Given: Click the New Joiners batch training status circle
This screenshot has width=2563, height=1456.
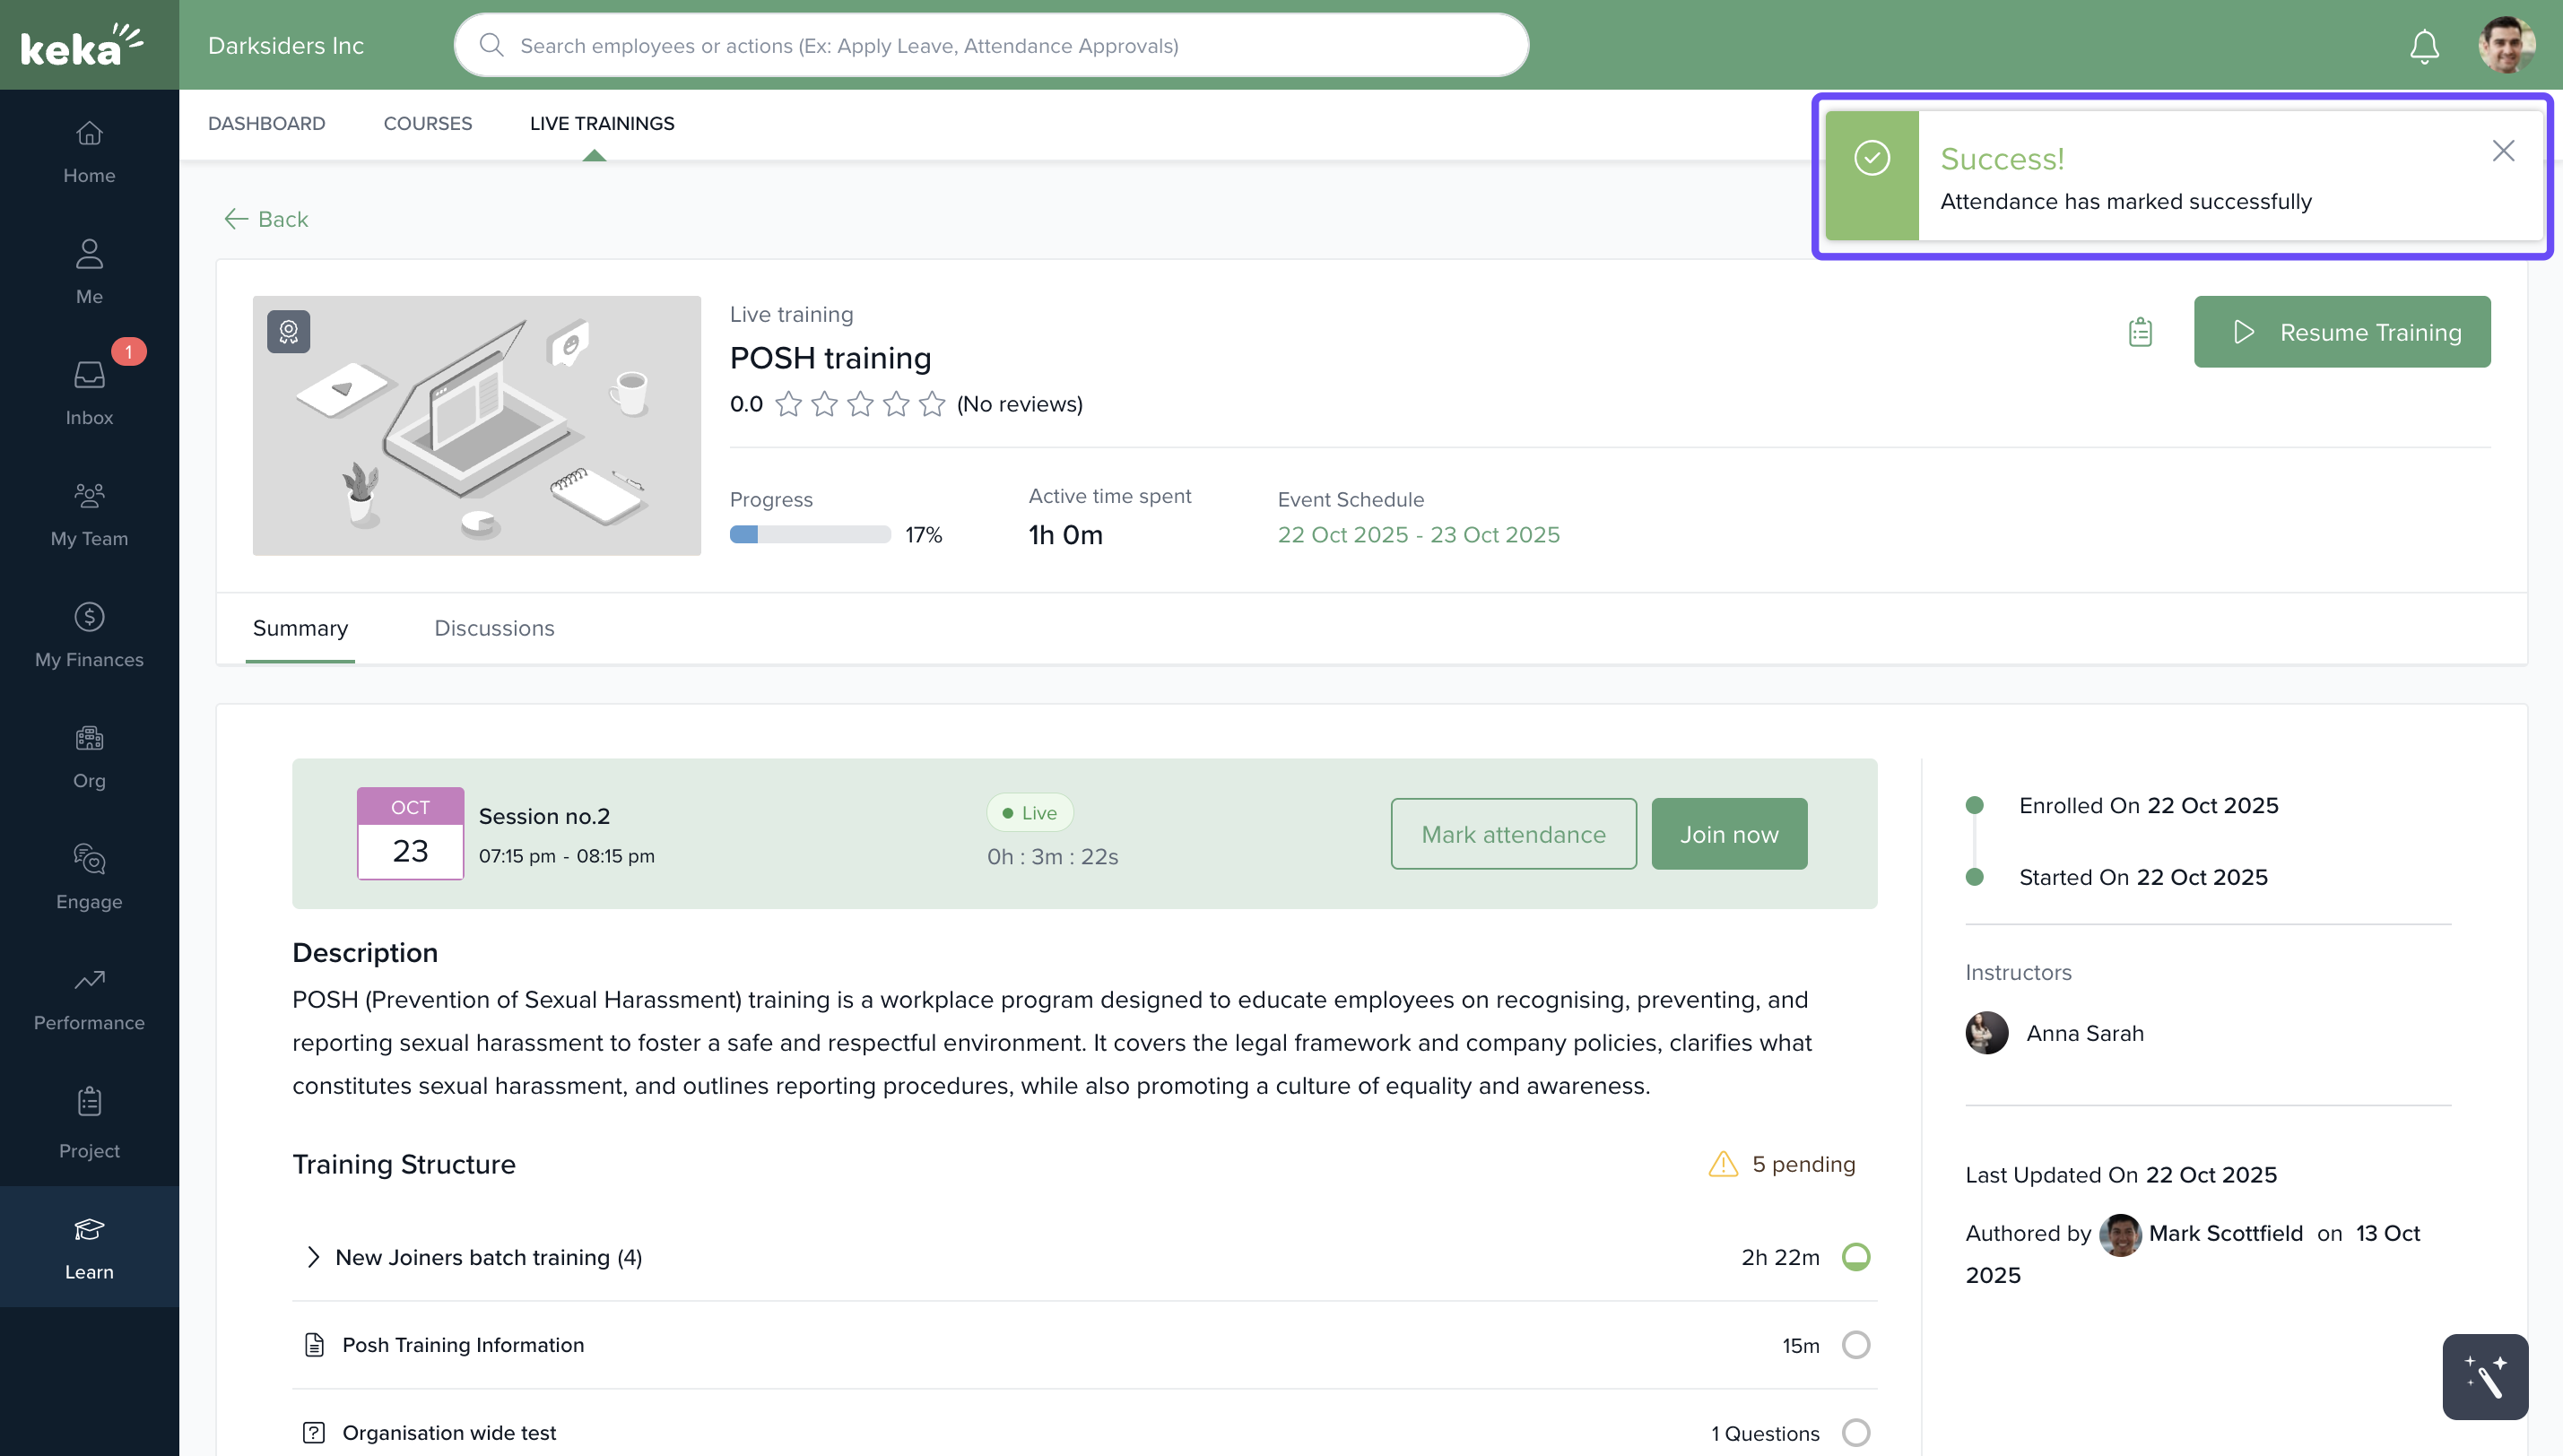Looking at the screenshot, I should (x=1855, y=1257).
